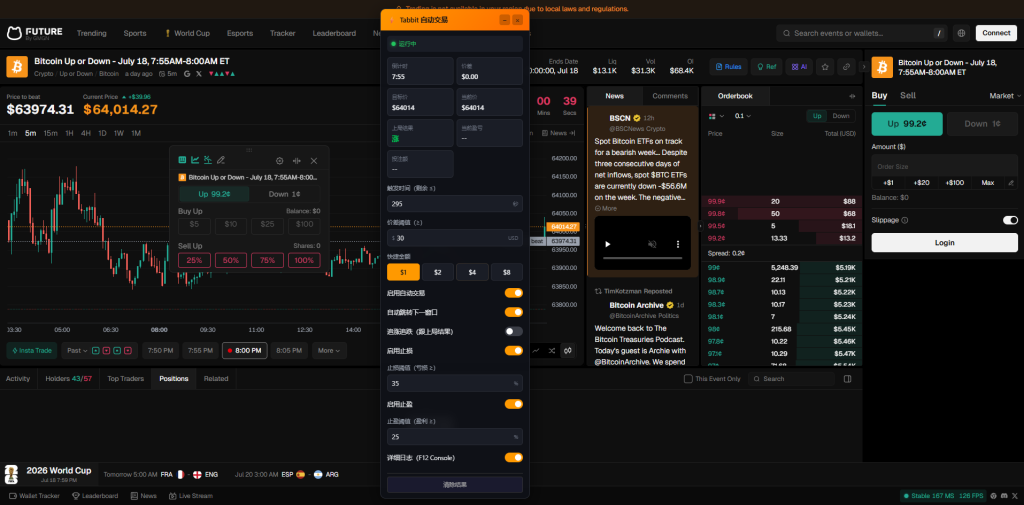
Task: Check the This Event Only checkbox
Action: point(688,379)
